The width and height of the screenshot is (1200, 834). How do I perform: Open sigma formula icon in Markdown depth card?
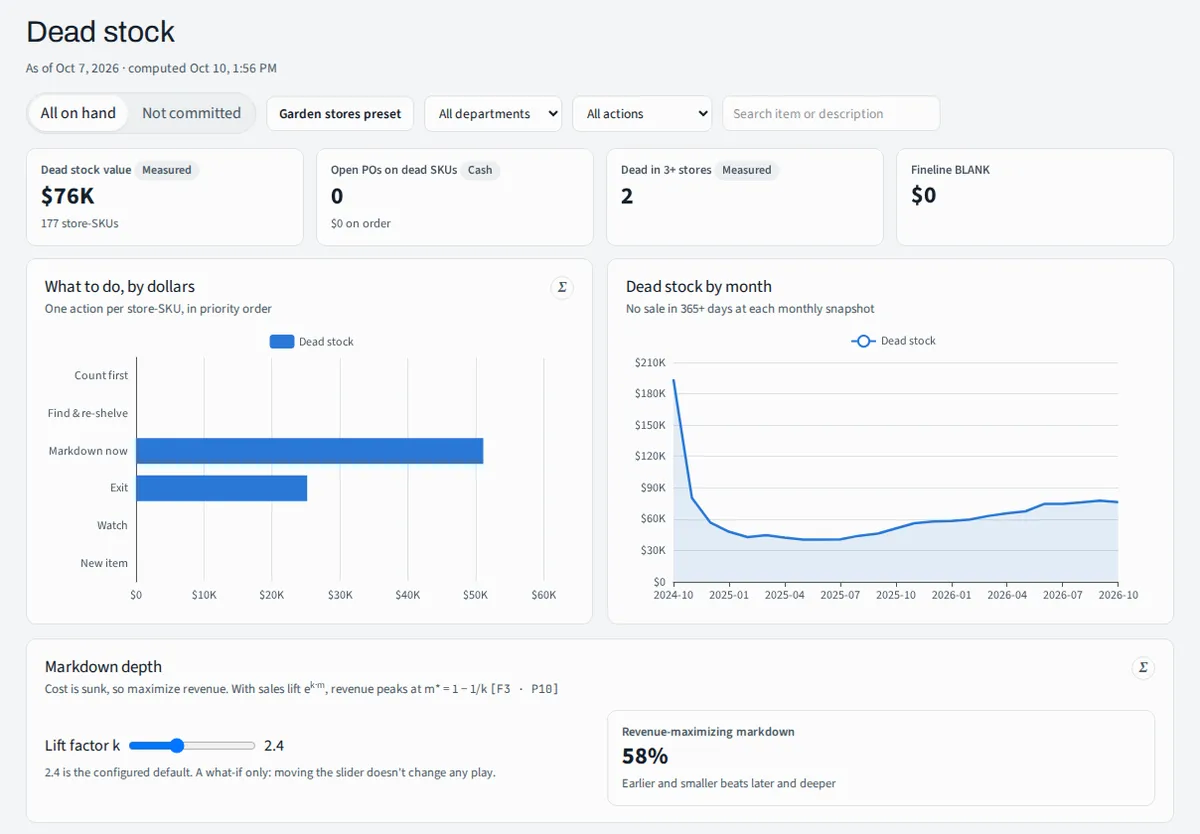click(1143, 667)
